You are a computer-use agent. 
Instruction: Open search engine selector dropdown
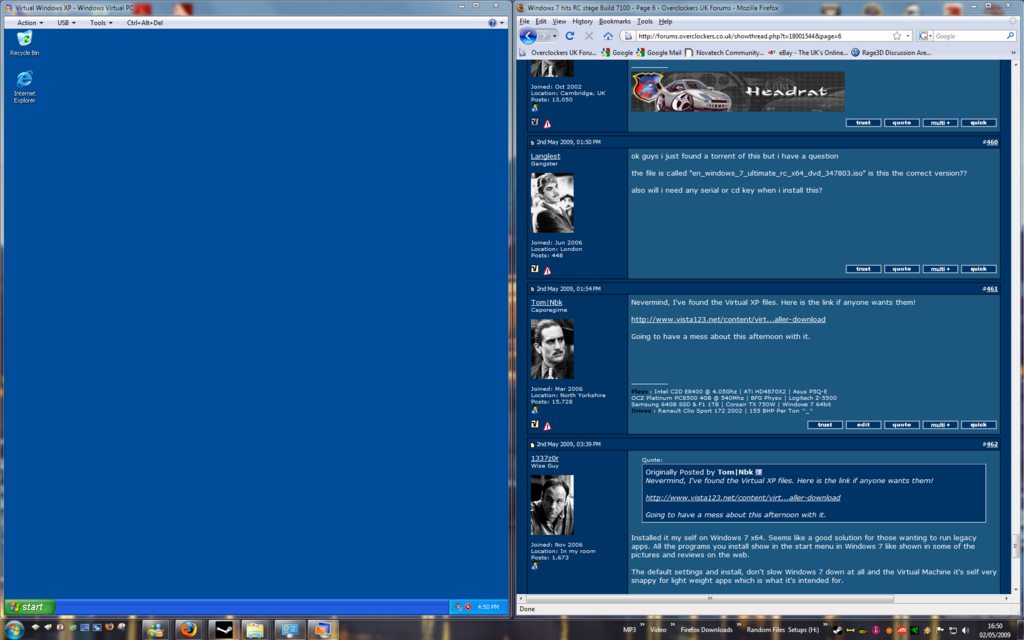tap(924, 36)
